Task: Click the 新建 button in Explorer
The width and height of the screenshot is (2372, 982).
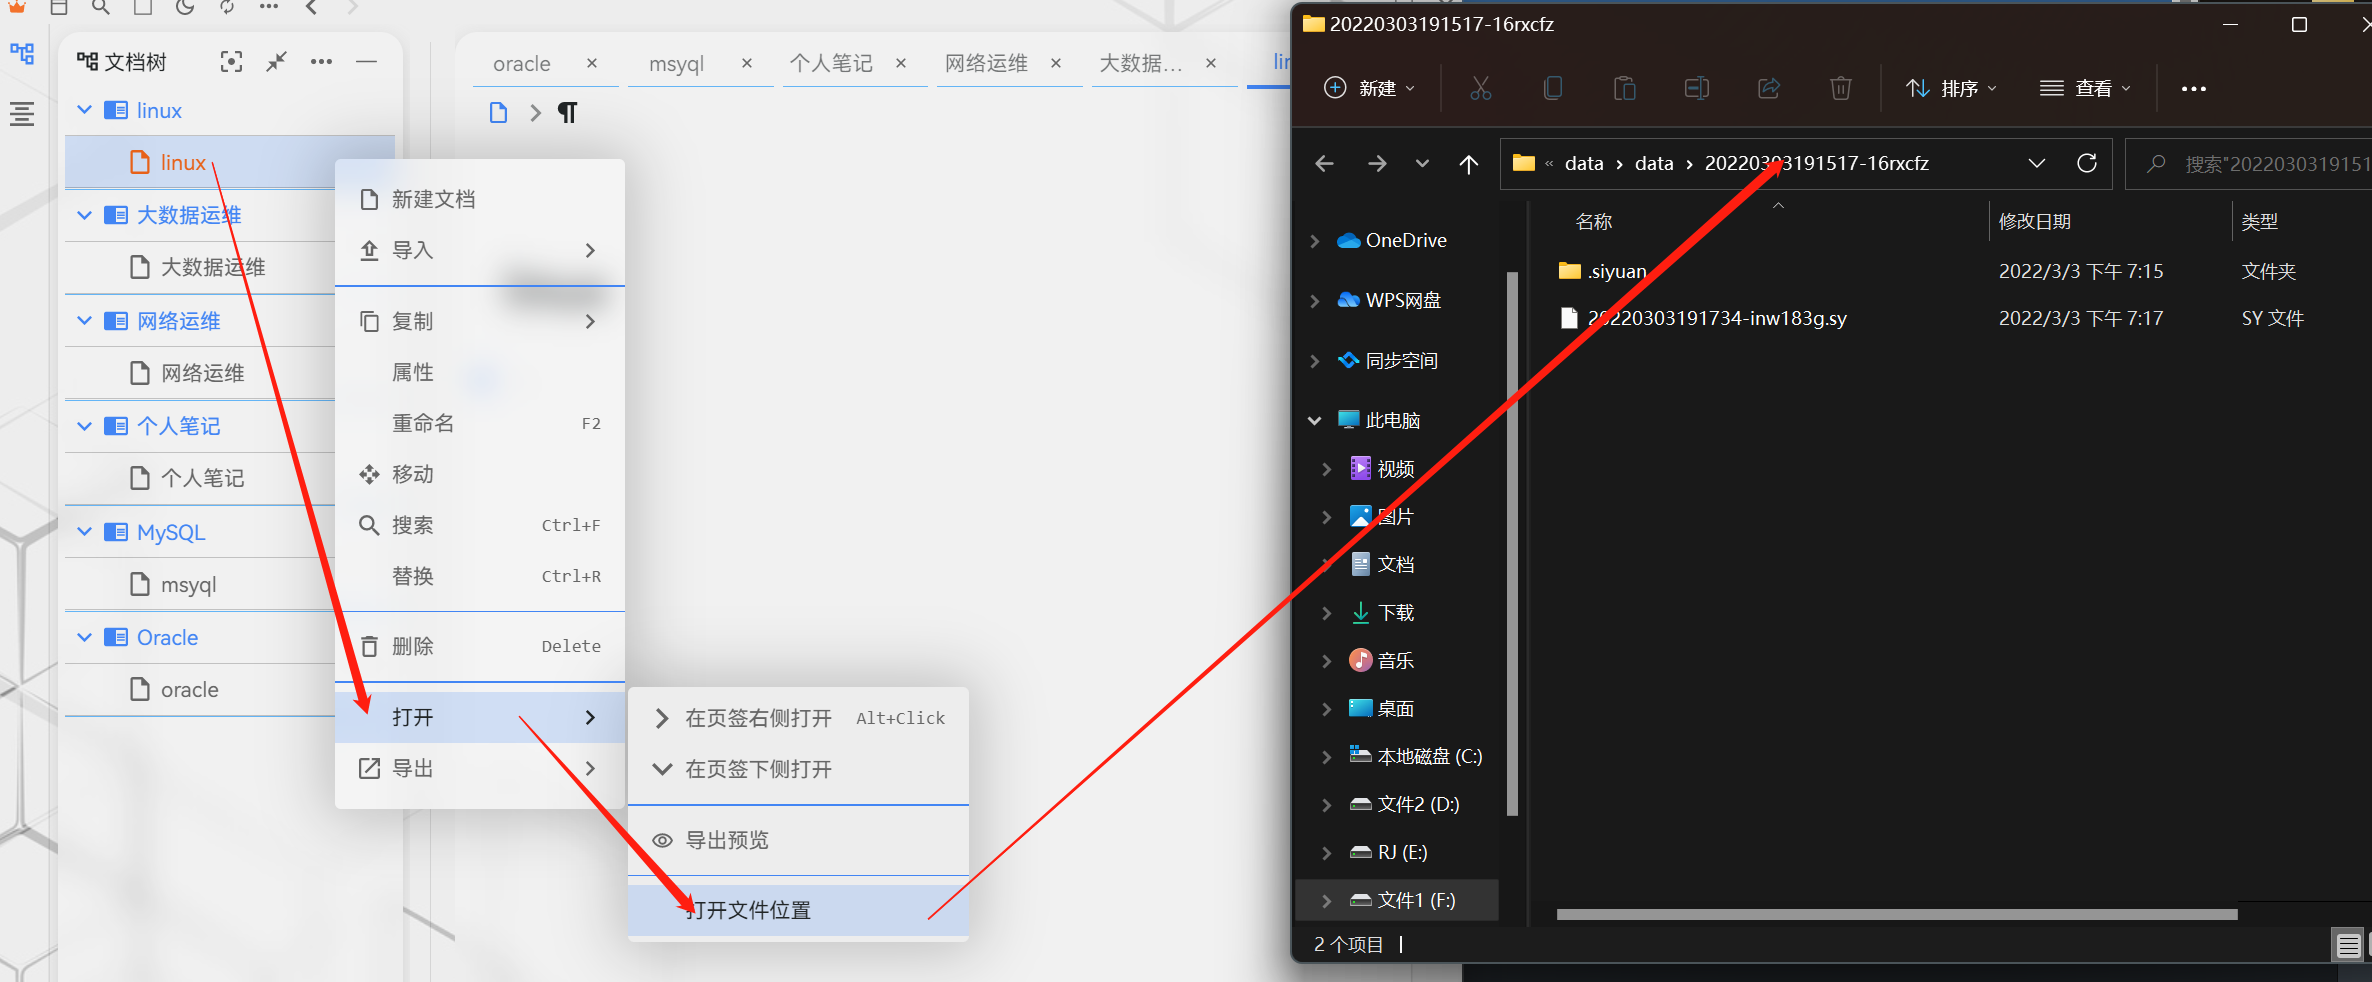Action: point(1368,89)
